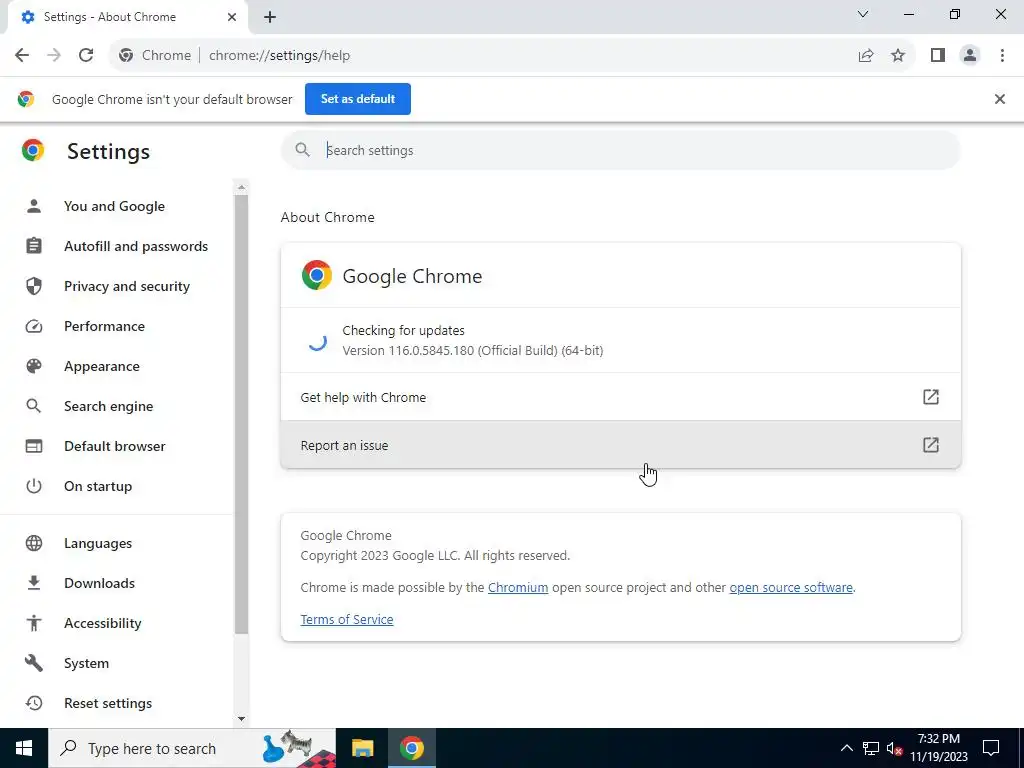This screenshot has width=1024, height=768.
Task: Bookmark this tab with the star icon
Action: click(898, 56)
